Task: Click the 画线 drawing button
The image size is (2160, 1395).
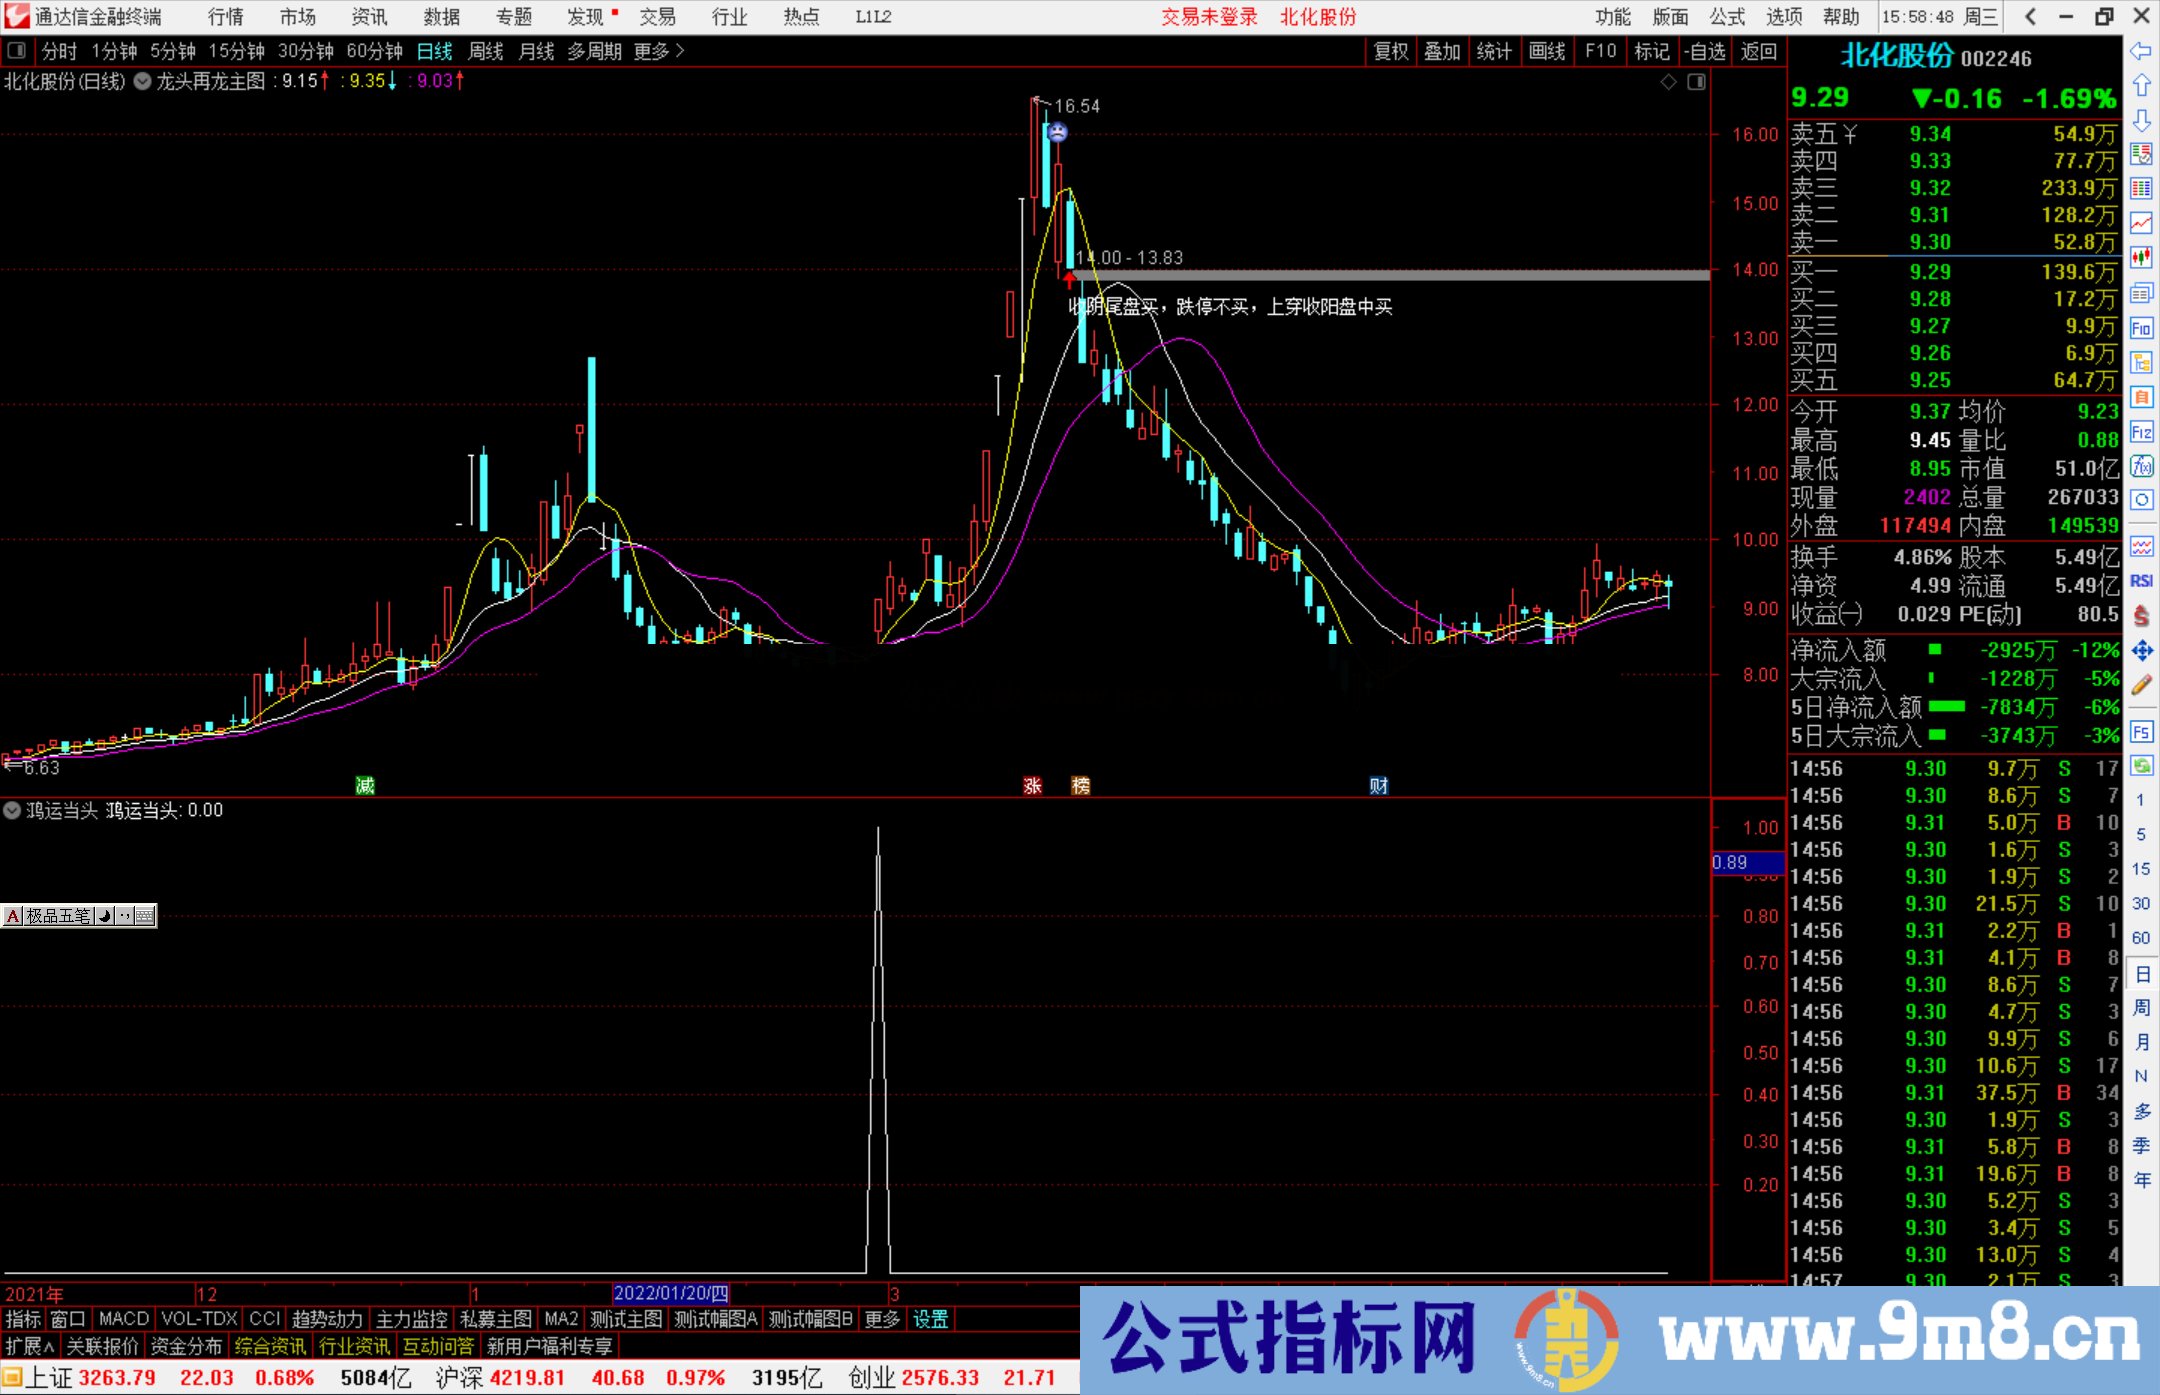Action: tap(1547, 51)
